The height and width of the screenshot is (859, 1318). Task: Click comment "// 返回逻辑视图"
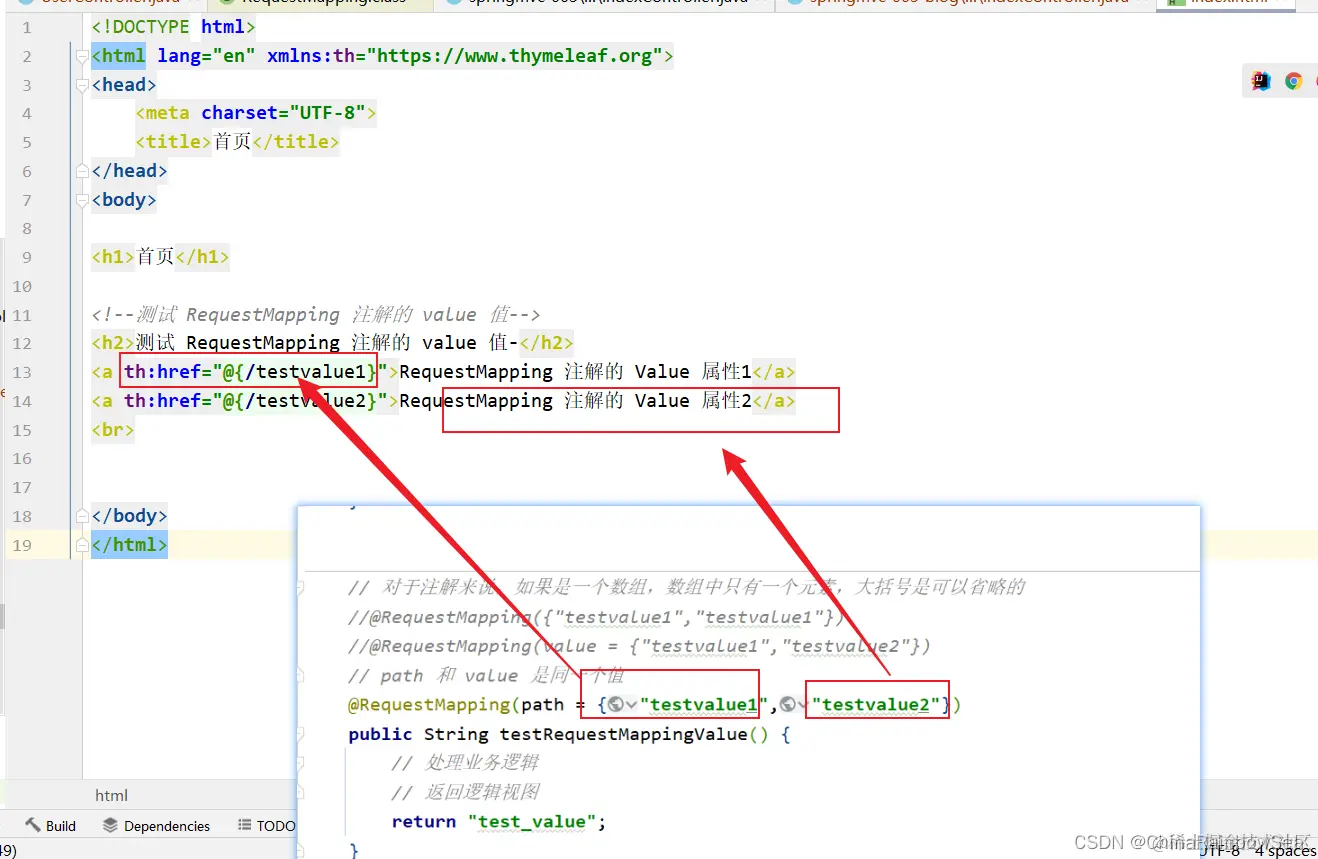[465, 792]
